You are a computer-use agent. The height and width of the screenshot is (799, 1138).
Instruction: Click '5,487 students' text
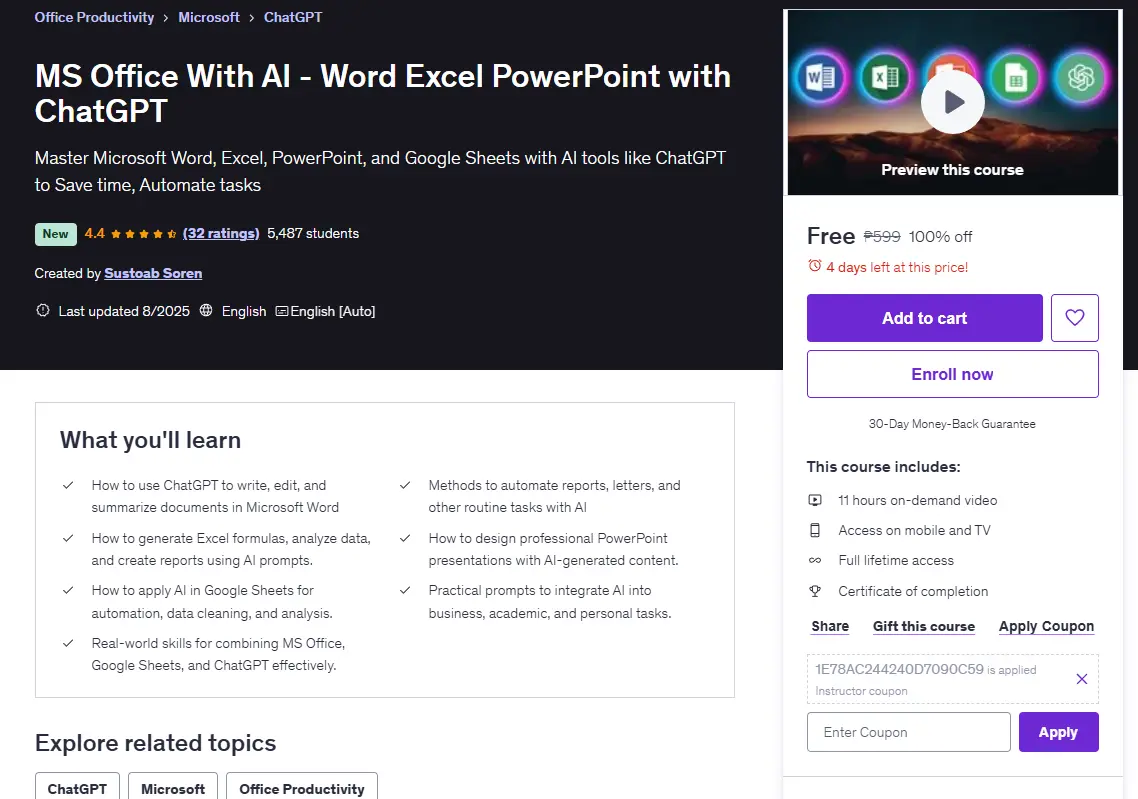313,234
